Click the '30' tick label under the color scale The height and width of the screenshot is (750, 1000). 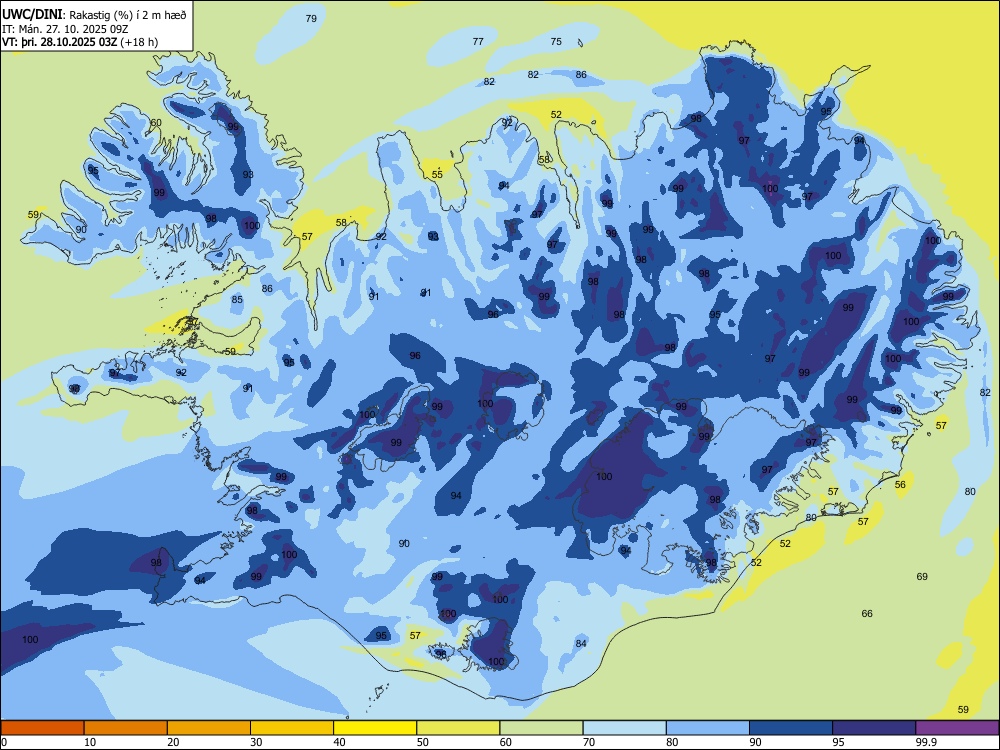(256, 742)
